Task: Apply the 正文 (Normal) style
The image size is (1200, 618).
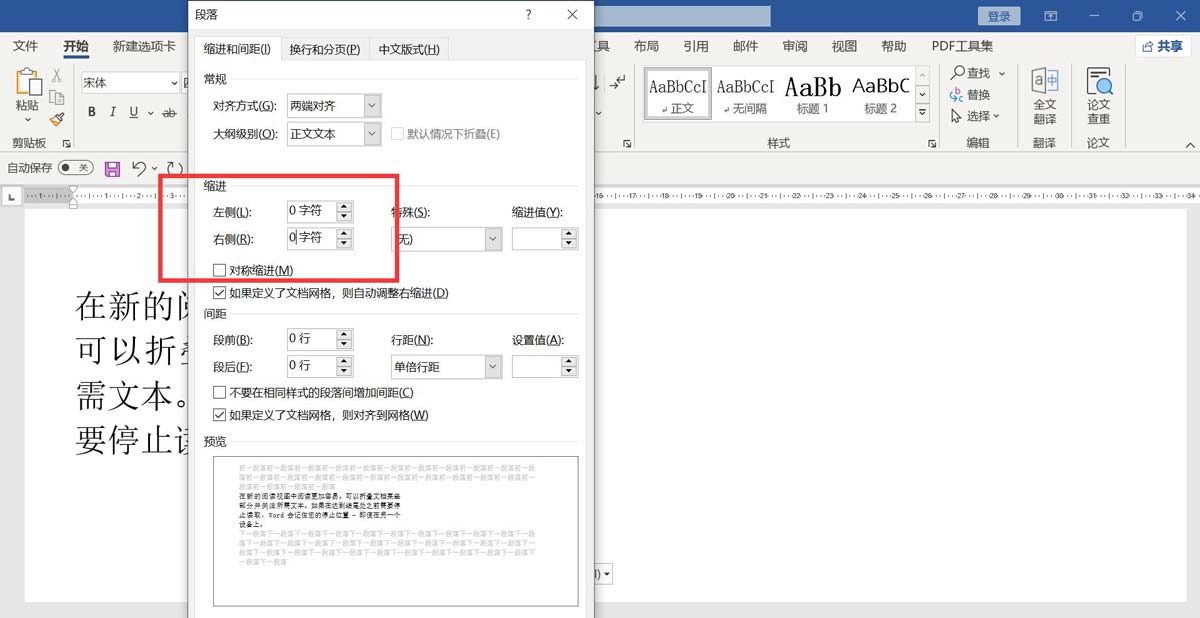Action: coord(678,95)
